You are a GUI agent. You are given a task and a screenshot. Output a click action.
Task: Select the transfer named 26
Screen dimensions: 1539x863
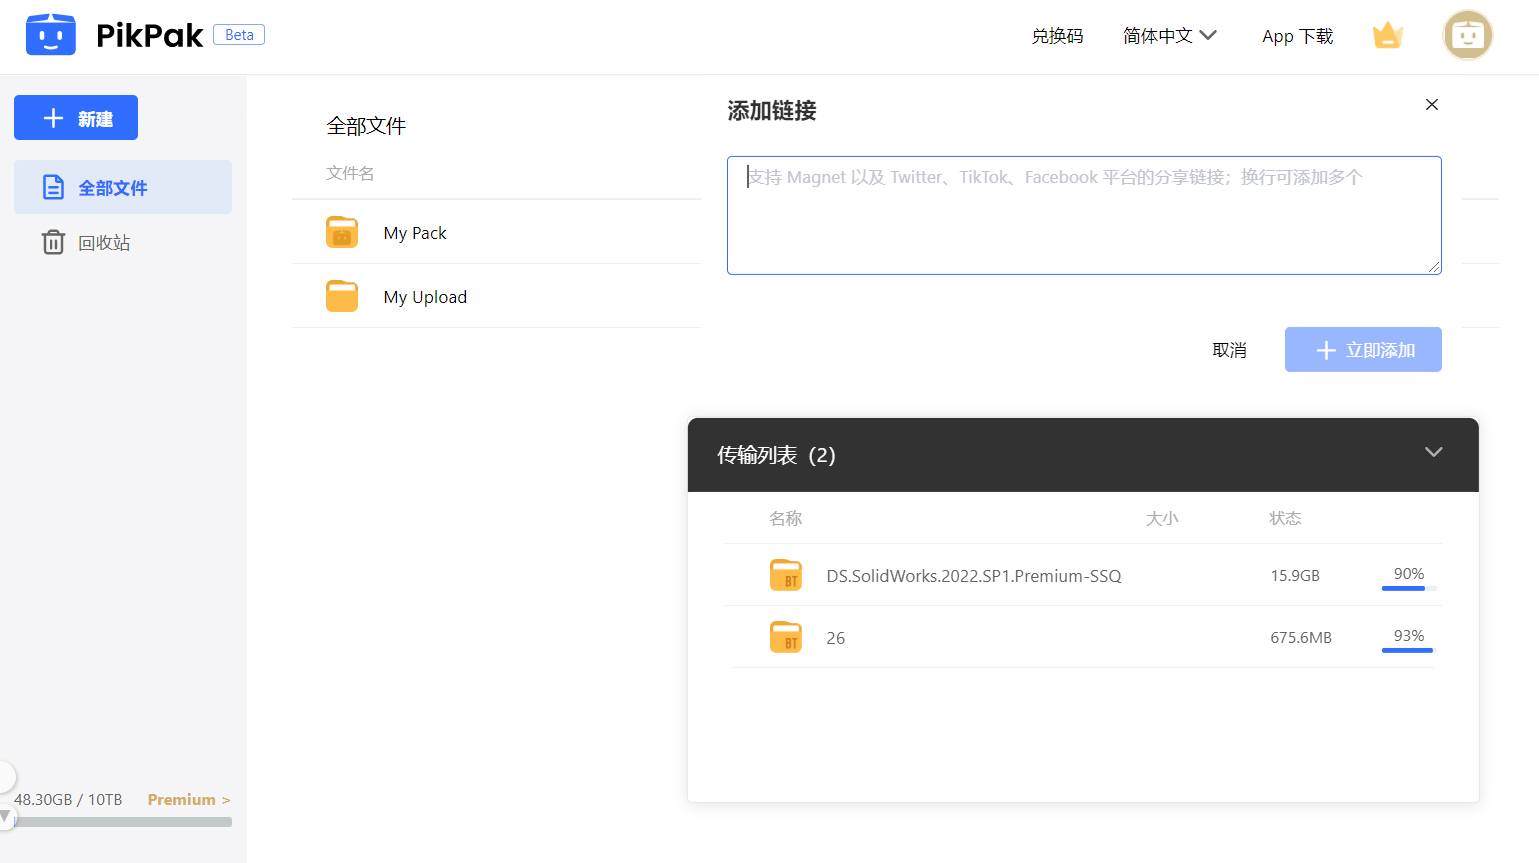pos(836,638)
